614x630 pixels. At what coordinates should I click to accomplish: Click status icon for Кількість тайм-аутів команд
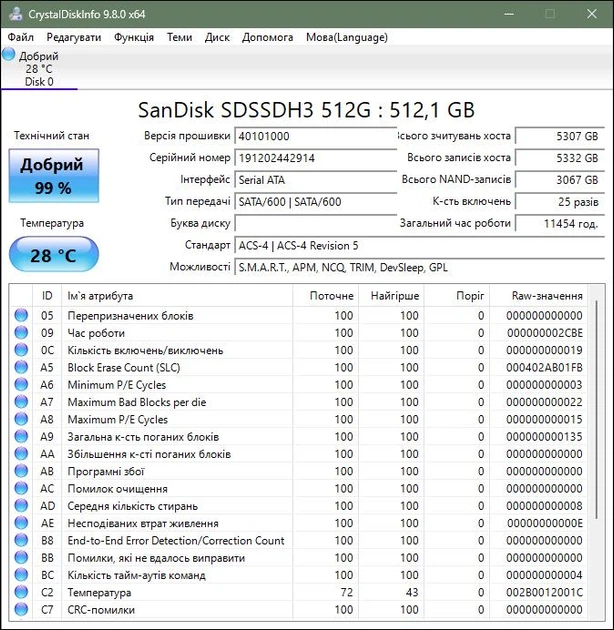(21, 575)
